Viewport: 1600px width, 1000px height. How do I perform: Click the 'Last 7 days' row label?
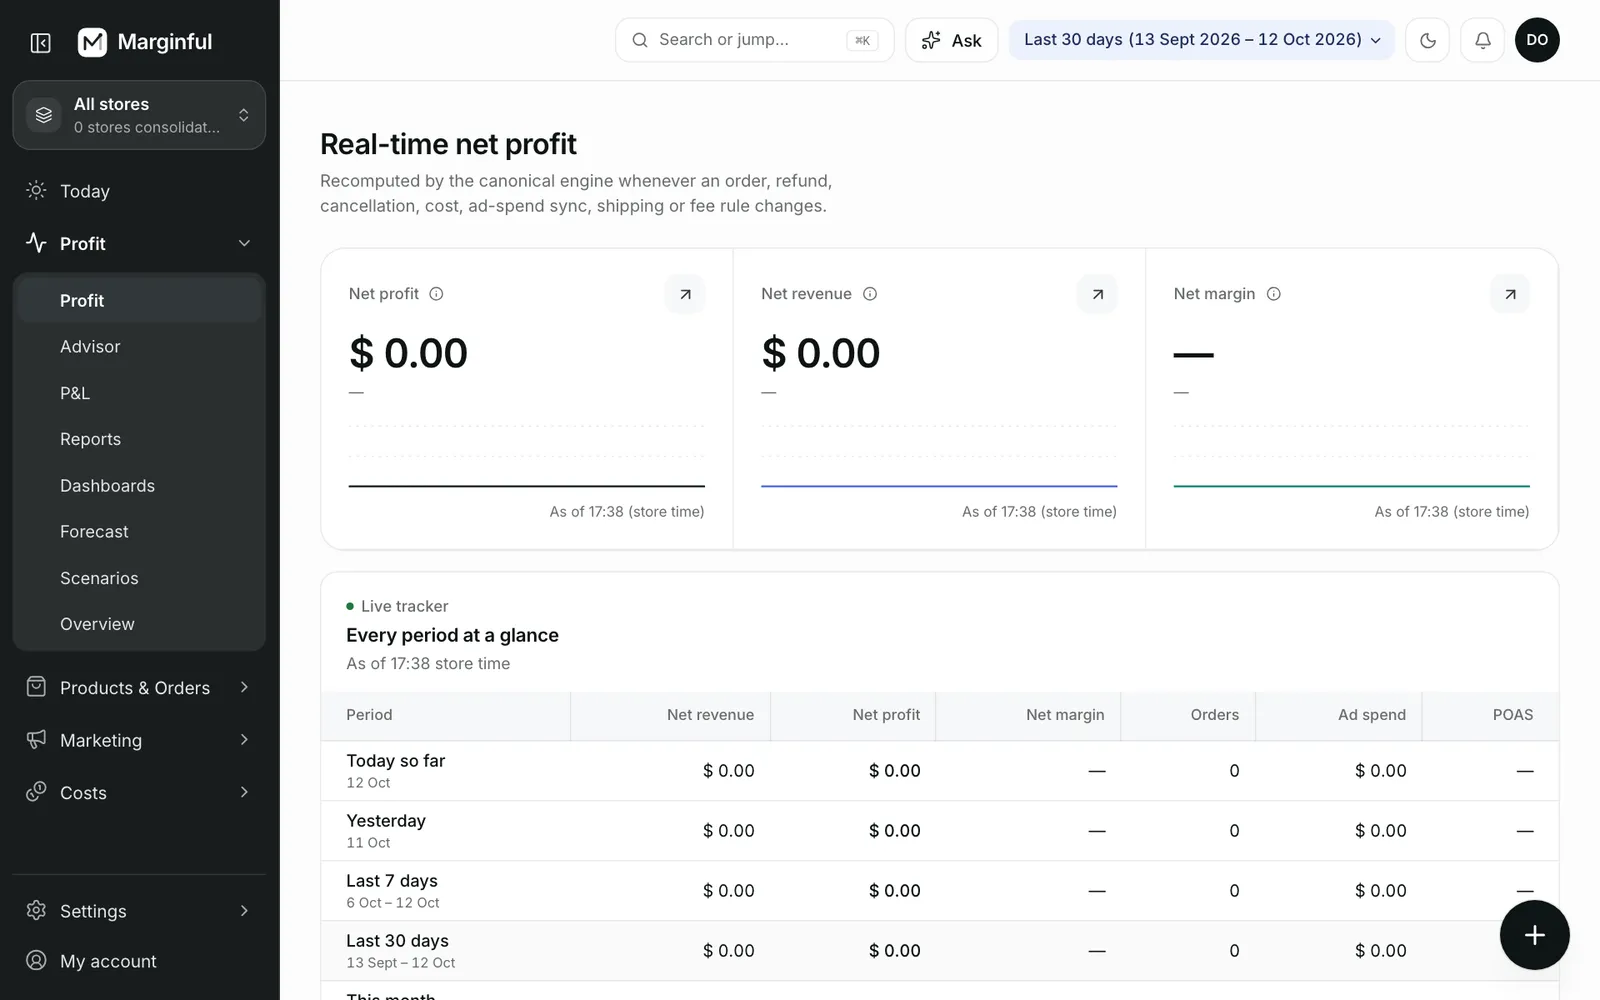pyautogui.click(x=392, y=881)
